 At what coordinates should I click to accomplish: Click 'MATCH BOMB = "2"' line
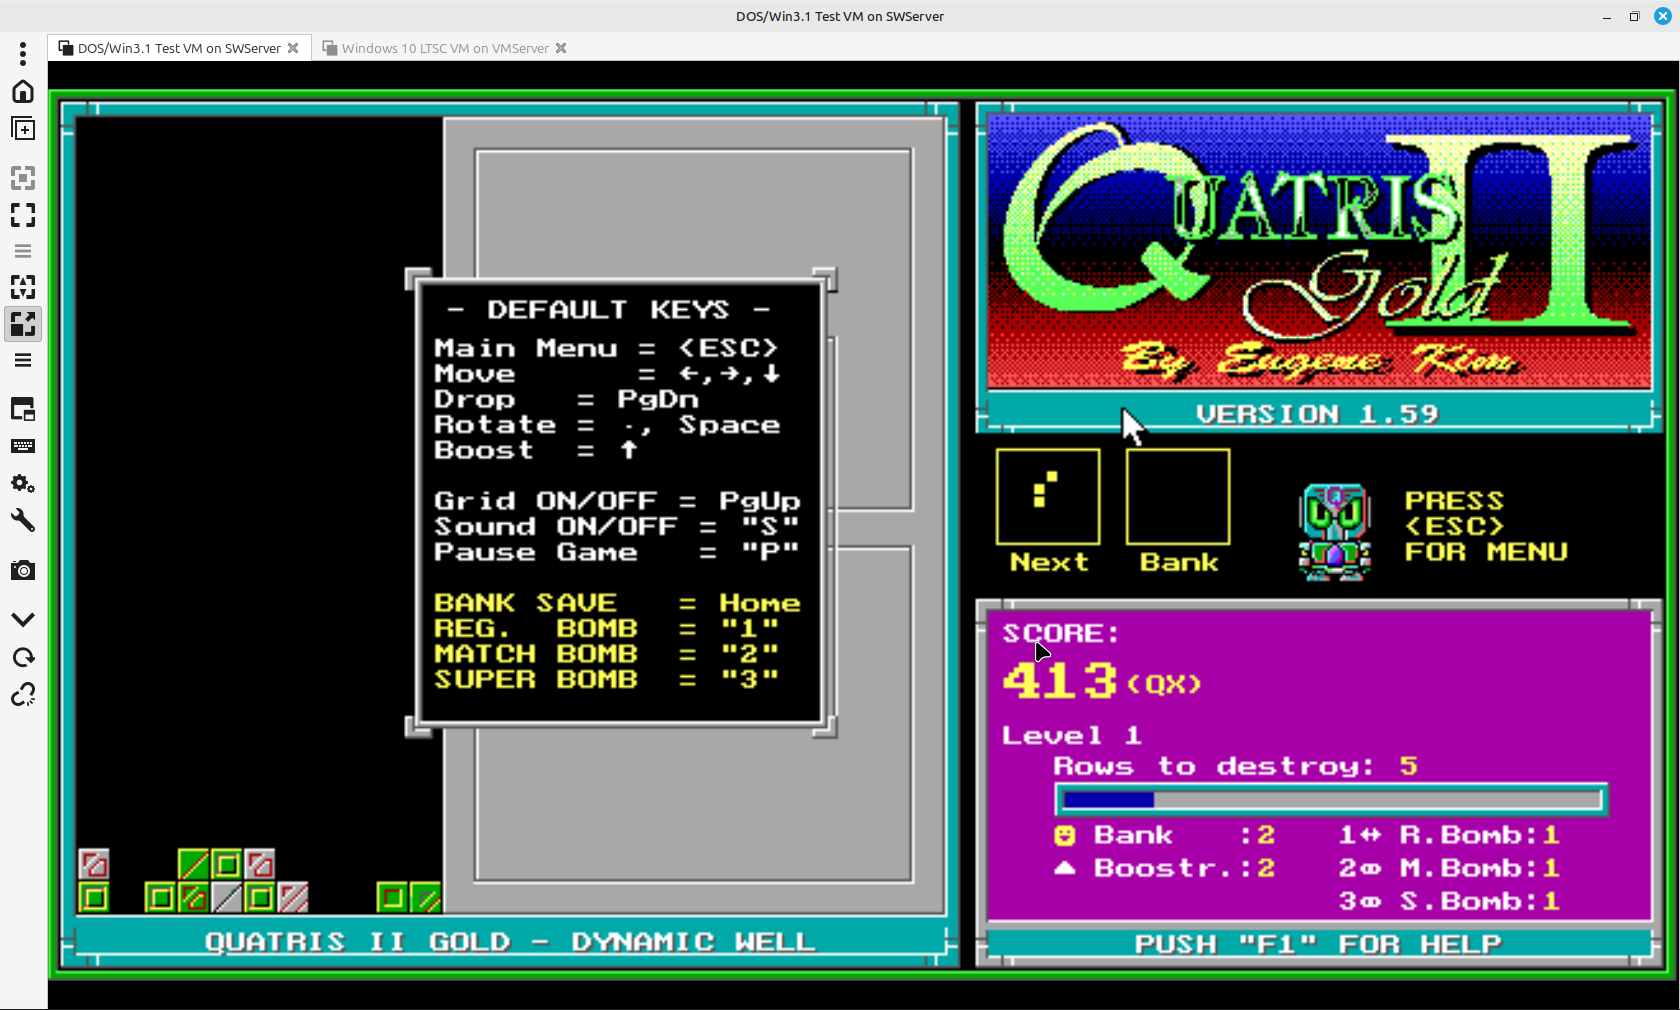pyautogui.click(x=606, y=654)
